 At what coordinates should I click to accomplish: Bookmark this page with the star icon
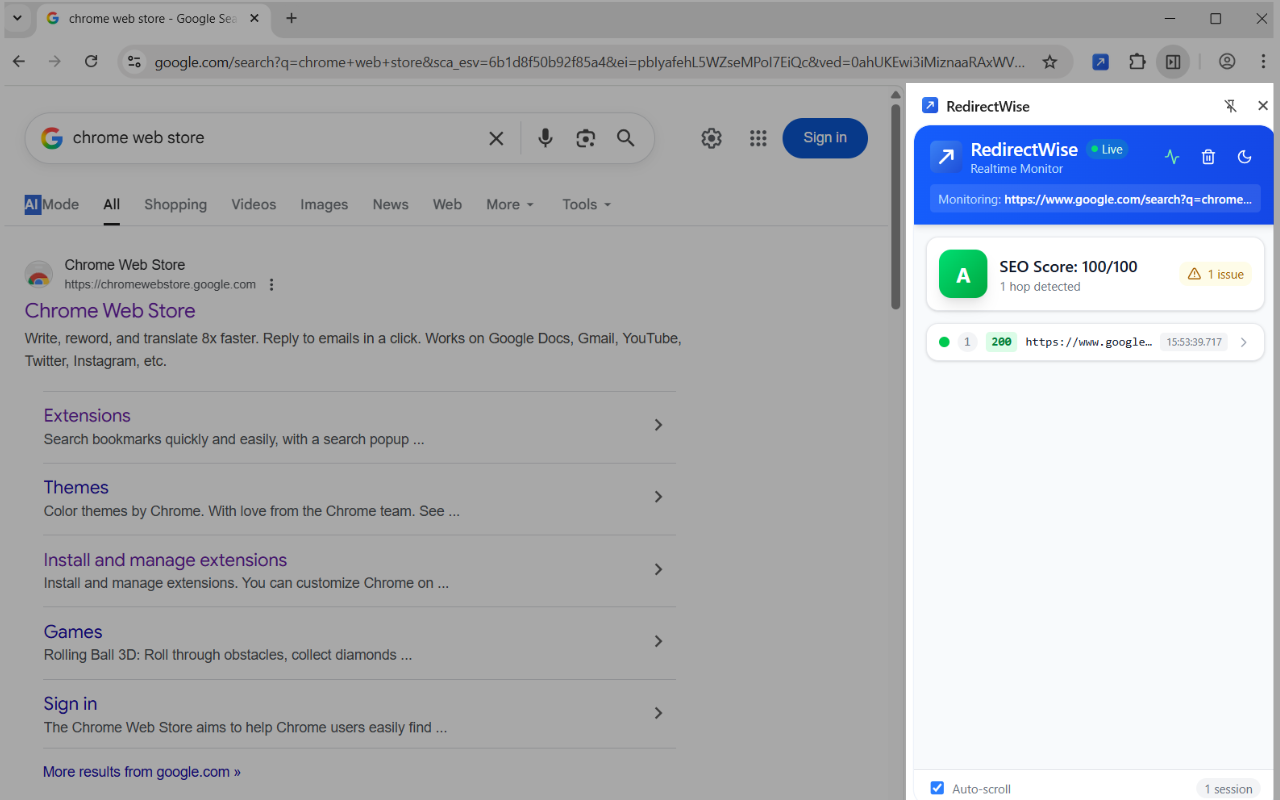point(1050,62)
